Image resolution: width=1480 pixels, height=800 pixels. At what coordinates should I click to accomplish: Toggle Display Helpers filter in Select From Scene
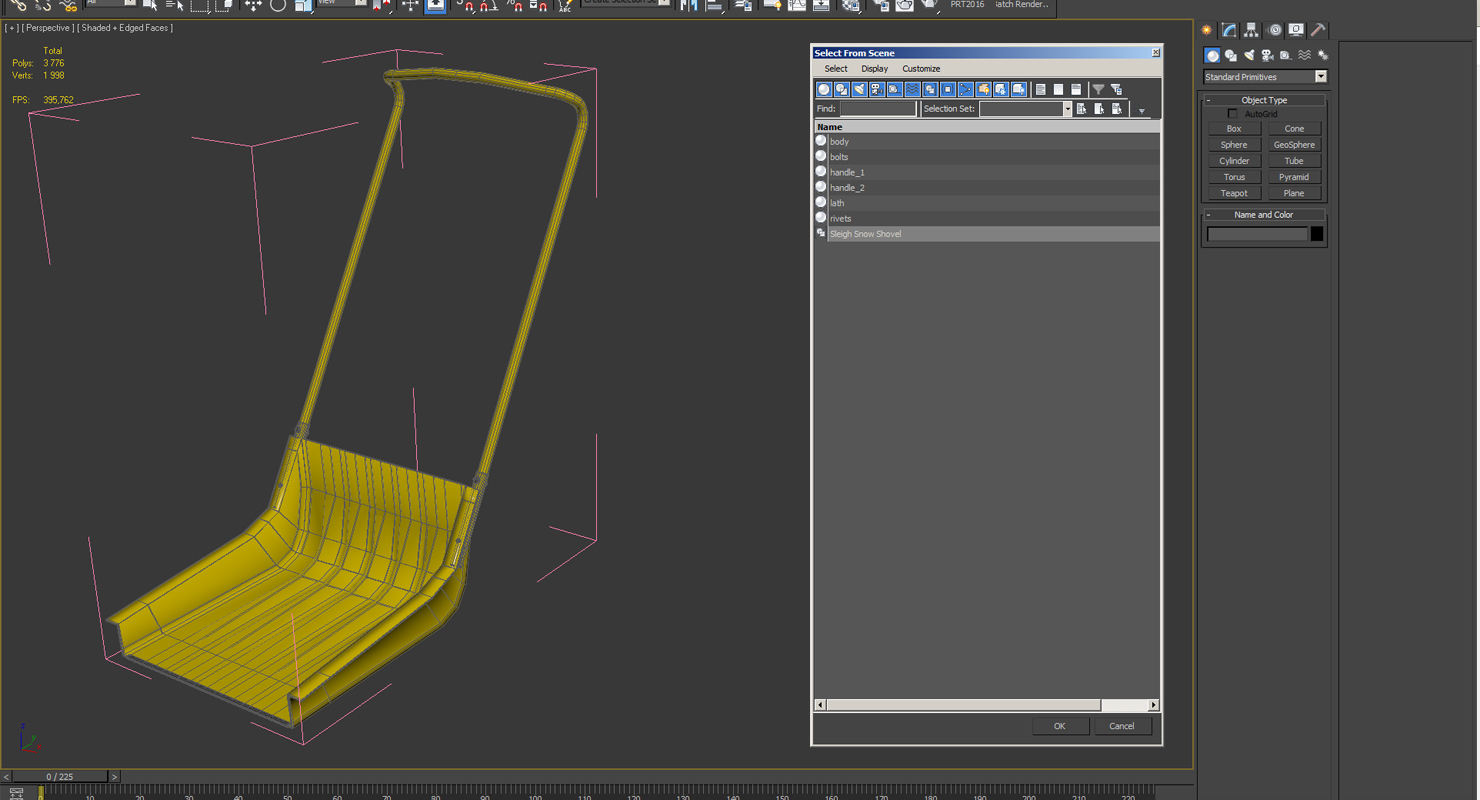894,90
